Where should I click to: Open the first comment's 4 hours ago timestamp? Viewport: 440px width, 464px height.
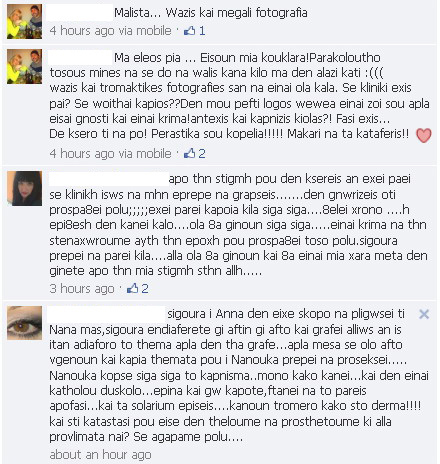tap(82, 31)
